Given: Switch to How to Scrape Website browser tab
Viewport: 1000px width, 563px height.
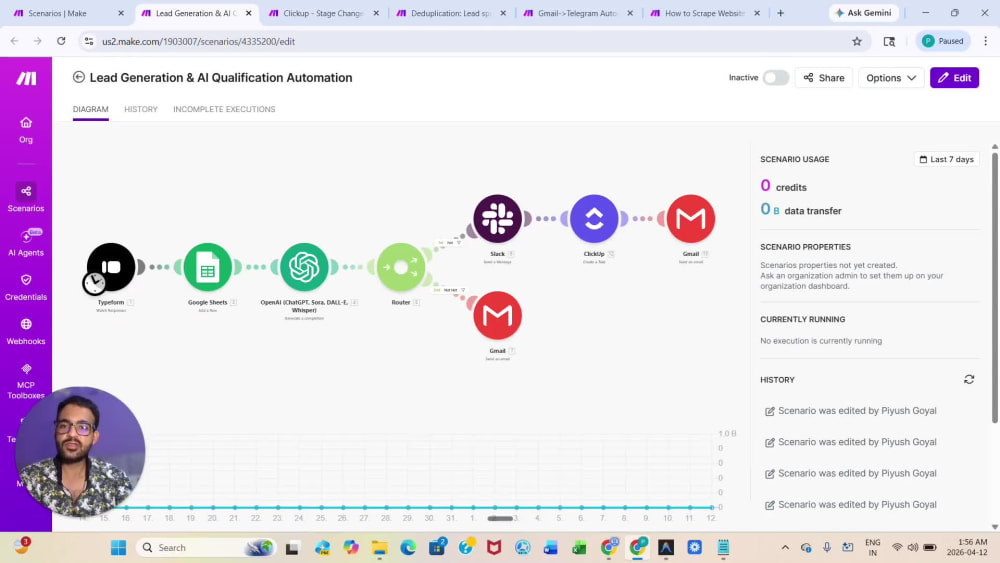Looking at the screenshot, I should click(x=705, y=13).
